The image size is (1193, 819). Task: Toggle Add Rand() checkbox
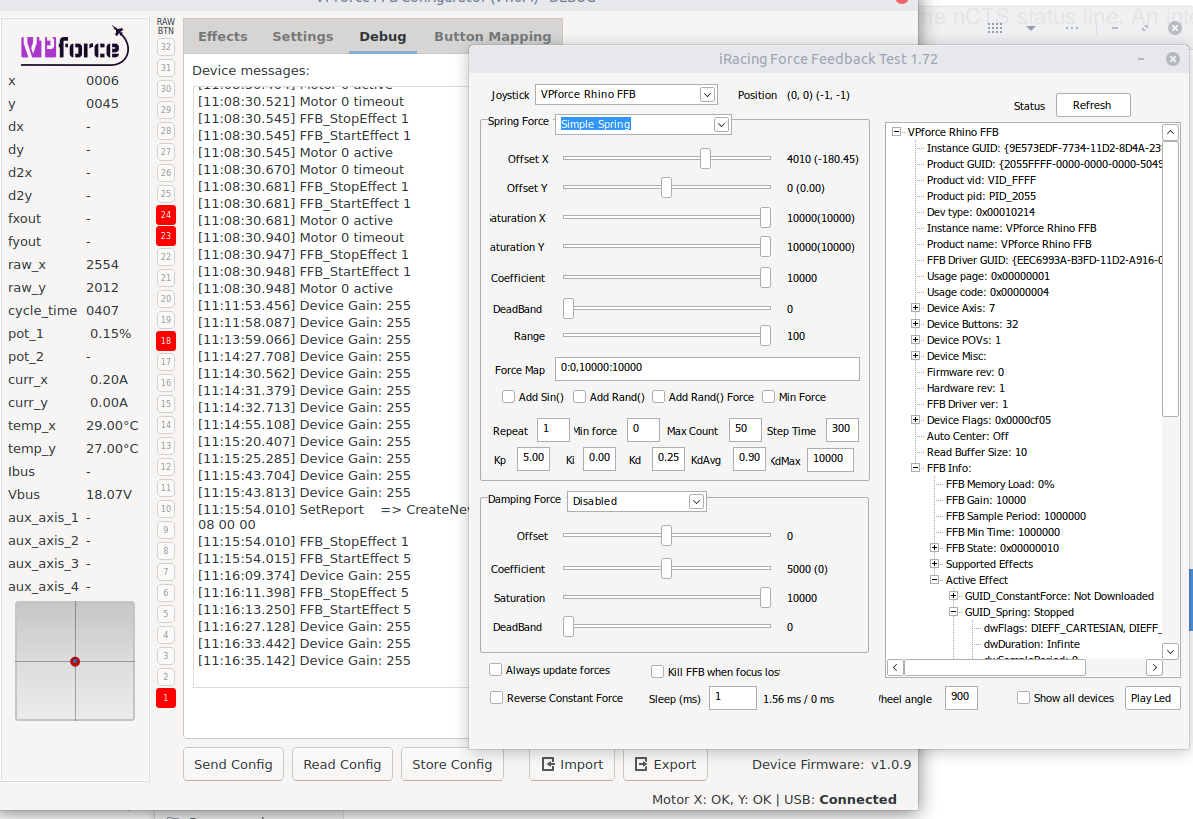coord(580,397)
